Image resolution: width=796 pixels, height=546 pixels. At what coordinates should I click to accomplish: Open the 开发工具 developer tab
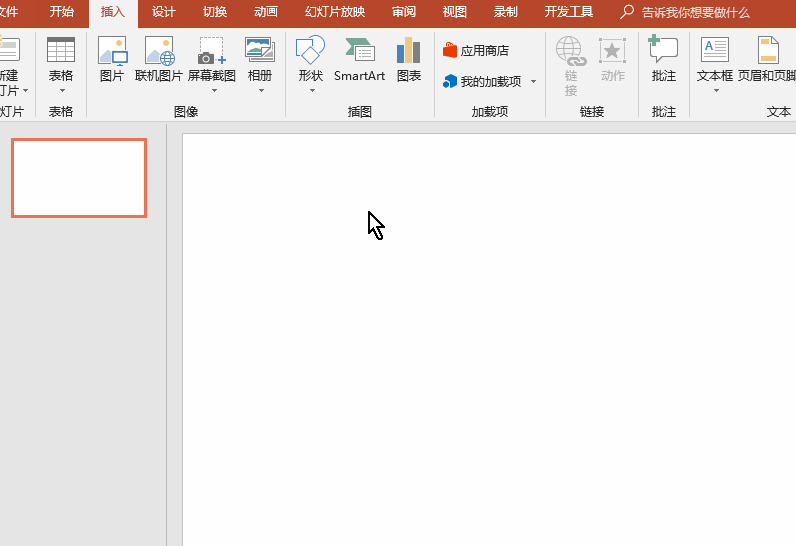(x=569, y=12)
